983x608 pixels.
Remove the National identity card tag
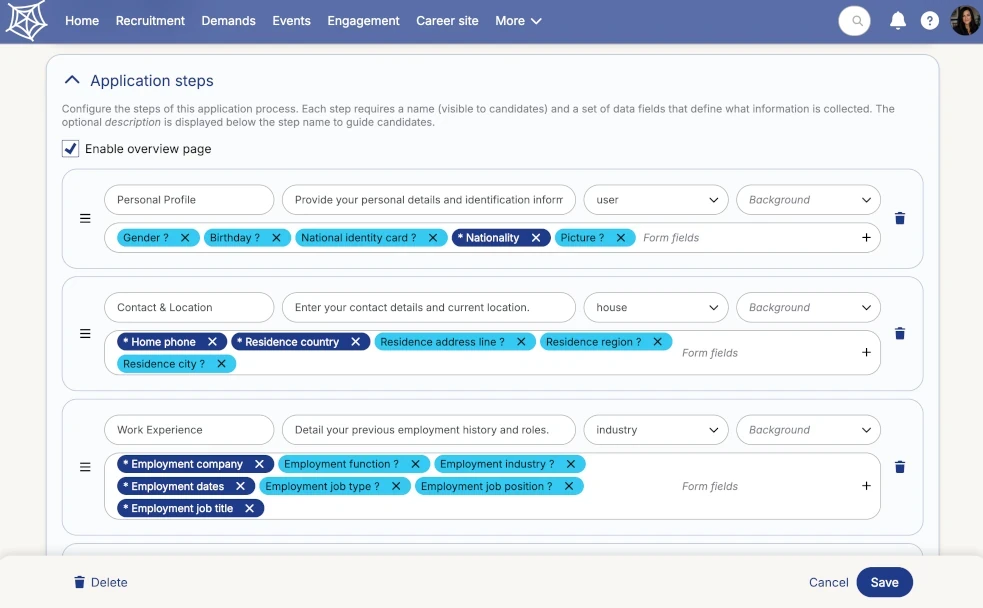433,238
